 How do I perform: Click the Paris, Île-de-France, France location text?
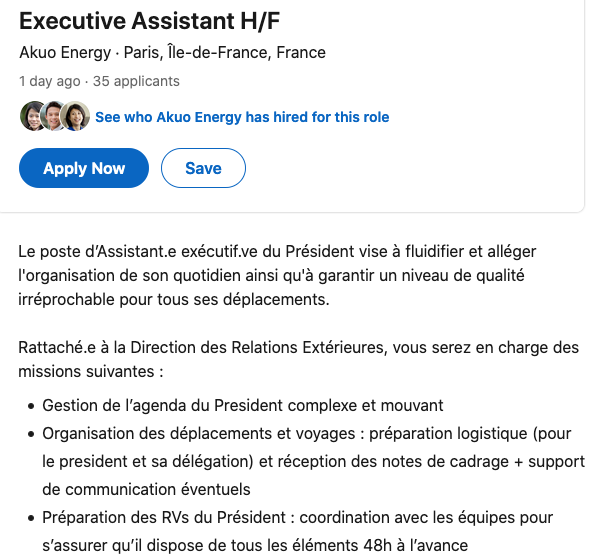click(225, 52)
